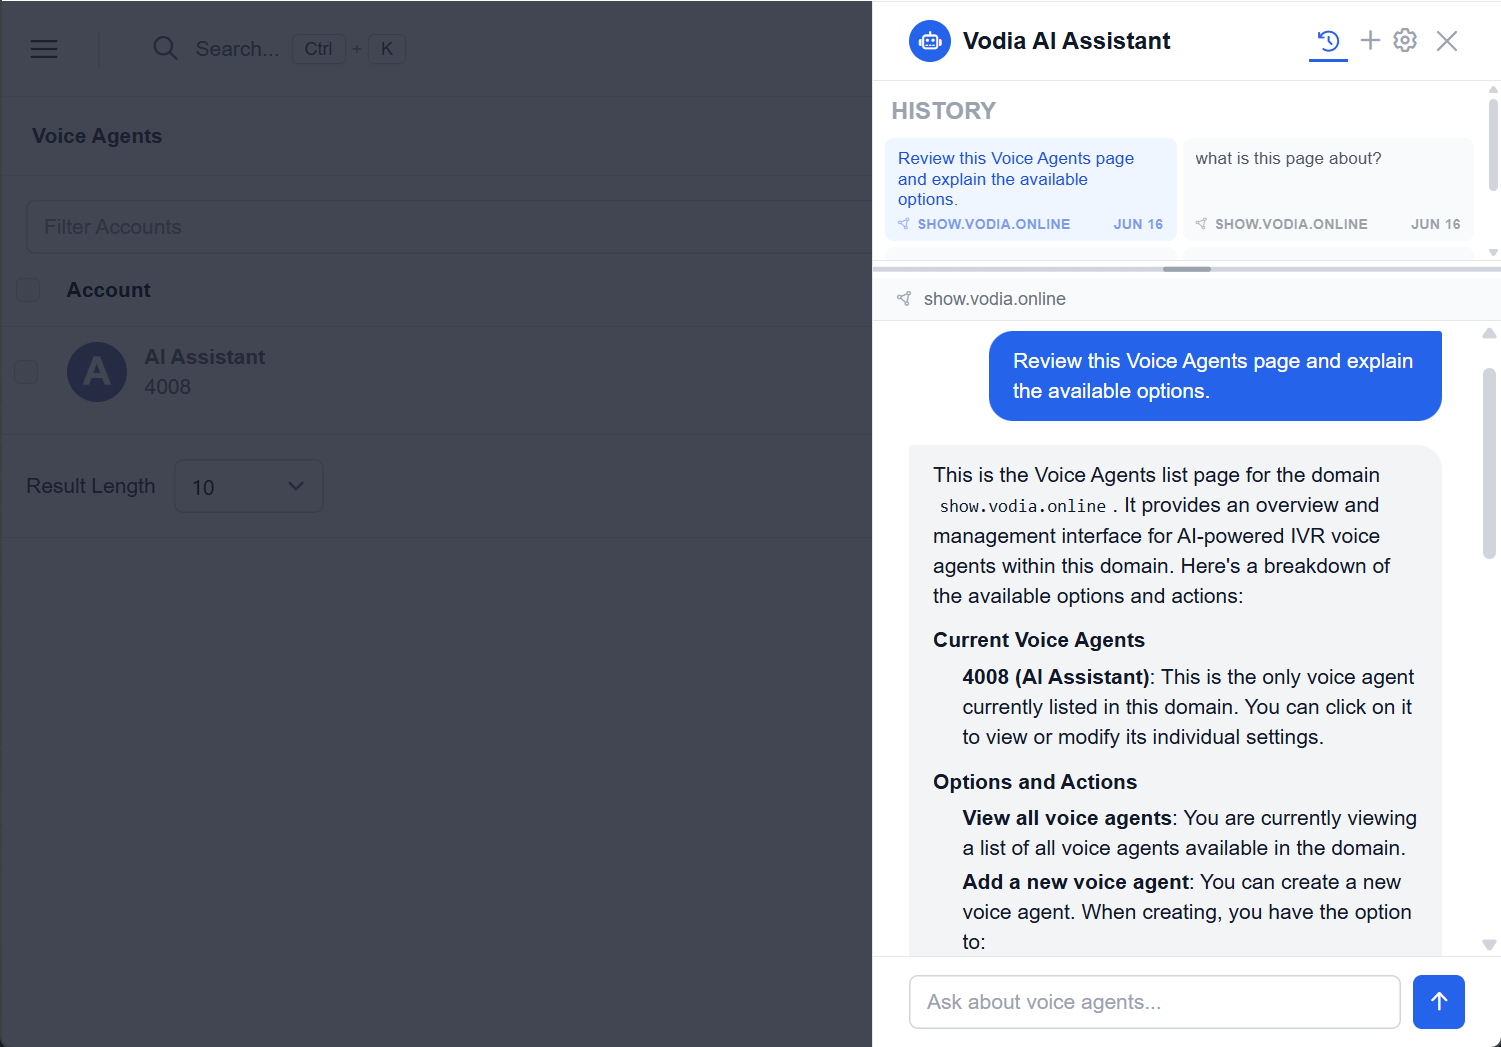Screen dimensions: 1501x1047
Task: Click the HISTORY section heading
Action: [x=943, y=111]
